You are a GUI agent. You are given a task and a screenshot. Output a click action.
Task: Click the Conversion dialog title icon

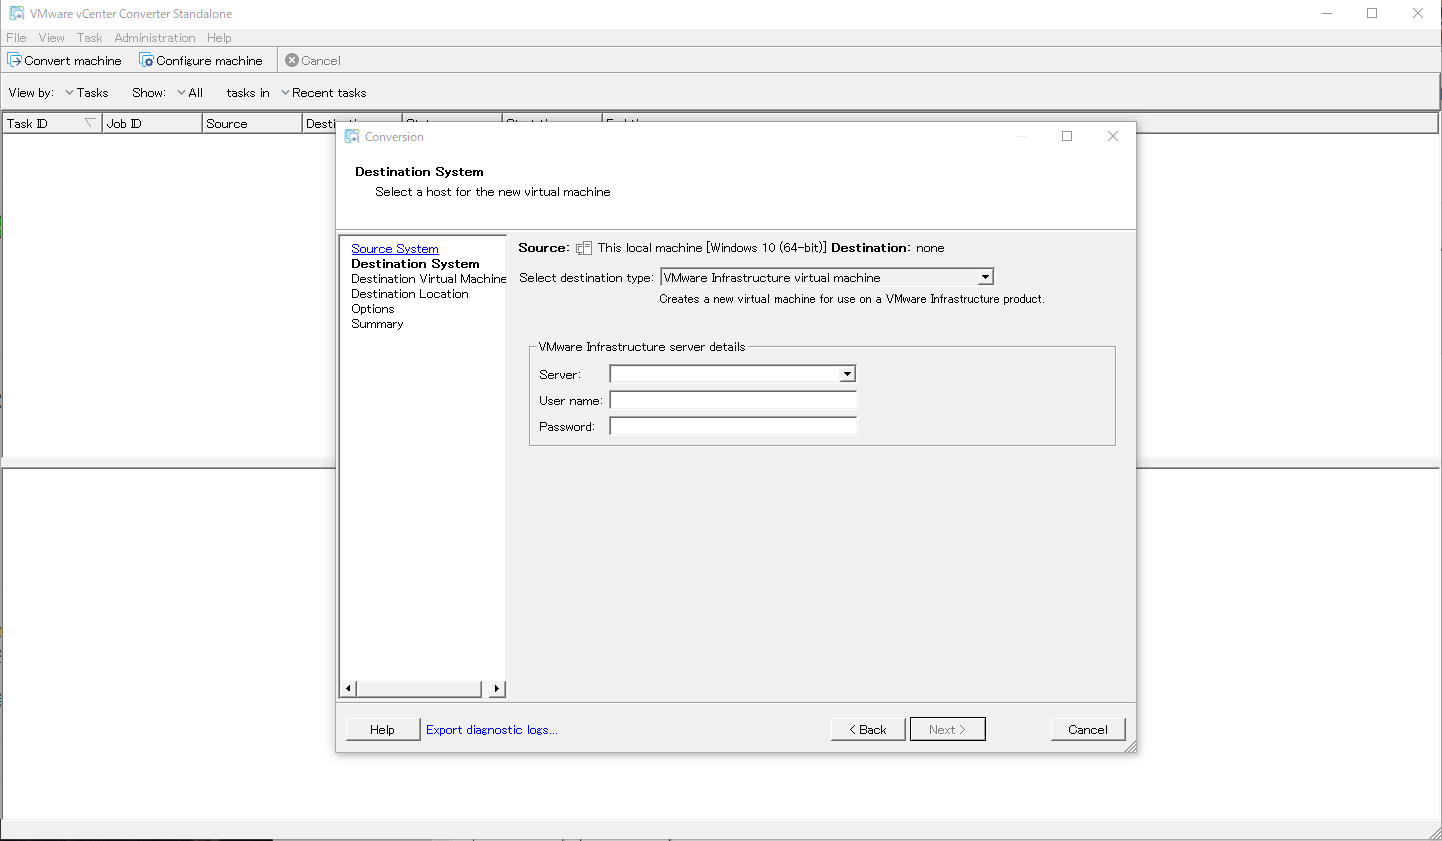point(352,136)
